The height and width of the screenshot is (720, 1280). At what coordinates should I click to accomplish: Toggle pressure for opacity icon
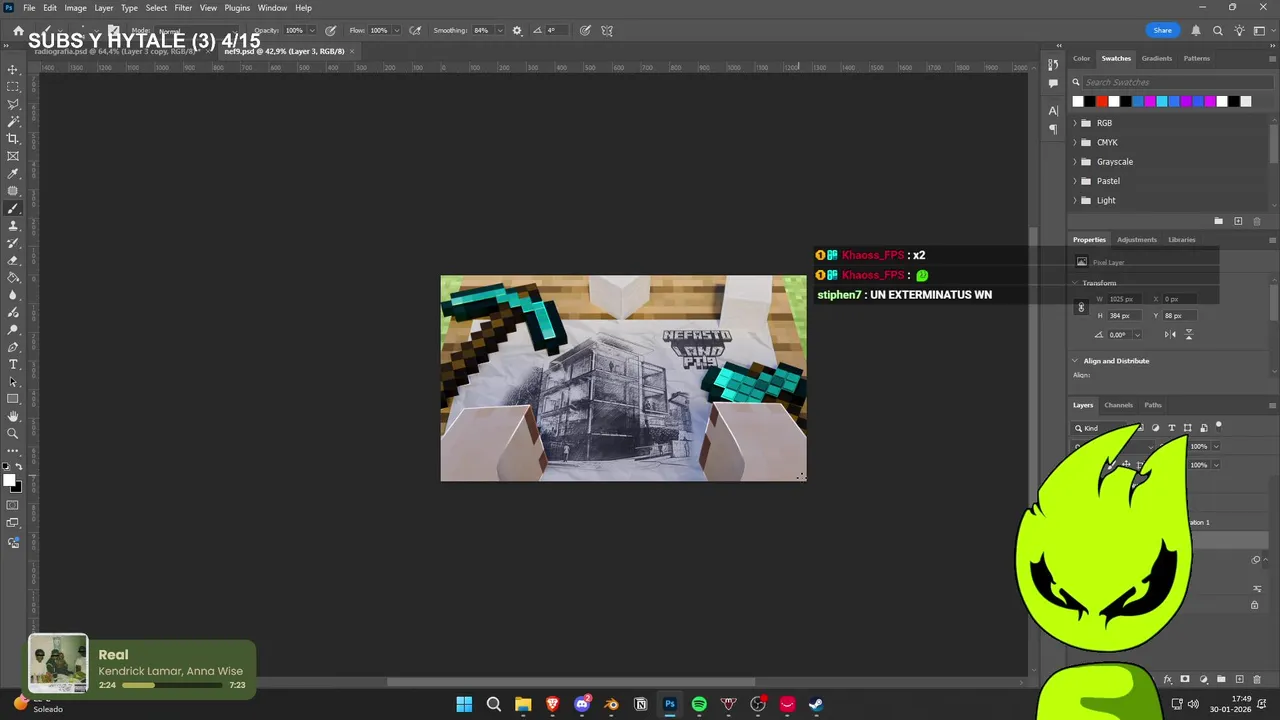330,31
